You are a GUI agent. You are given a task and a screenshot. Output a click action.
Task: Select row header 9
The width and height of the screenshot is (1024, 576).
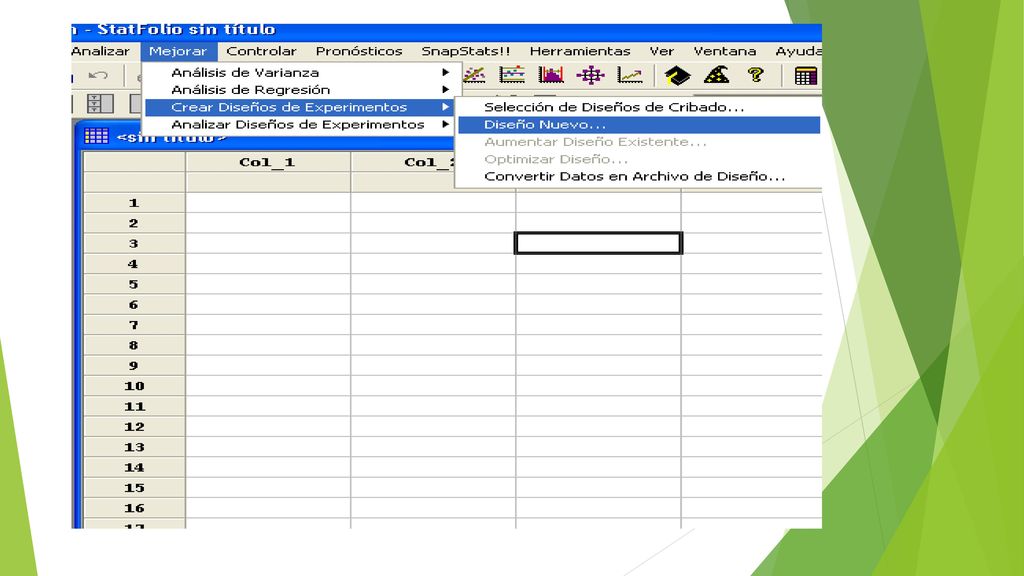[x=134, y=366]
